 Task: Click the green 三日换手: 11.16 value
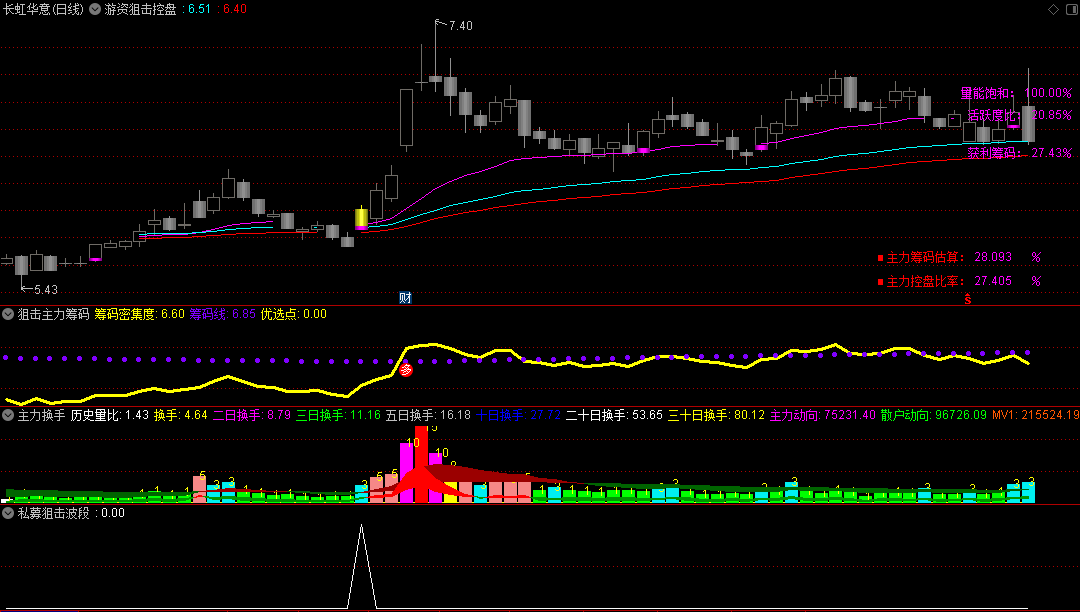tap(338, 415)
